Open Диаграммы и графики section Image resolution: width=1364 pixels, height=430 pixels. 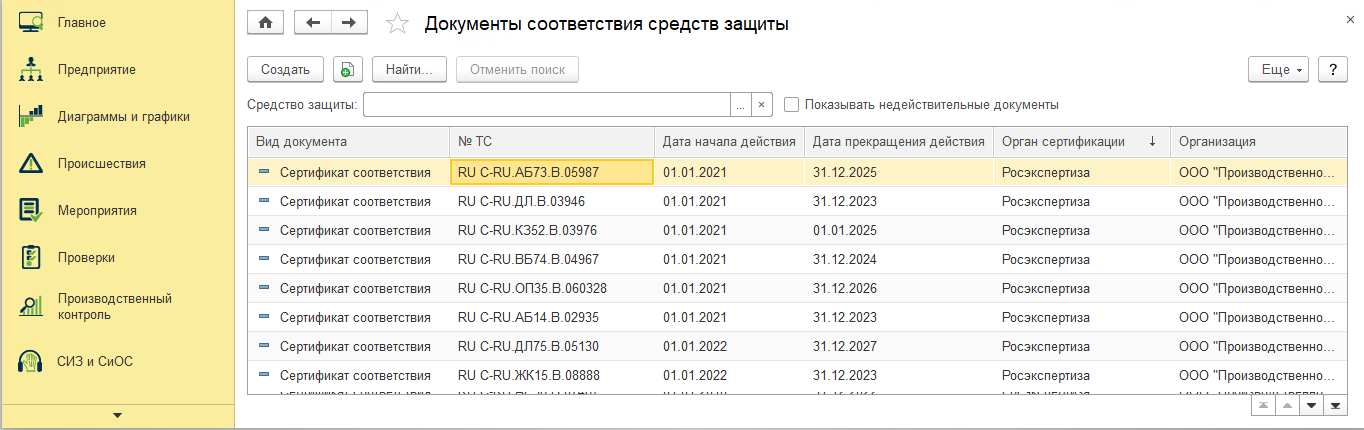(x=123, y=117)
